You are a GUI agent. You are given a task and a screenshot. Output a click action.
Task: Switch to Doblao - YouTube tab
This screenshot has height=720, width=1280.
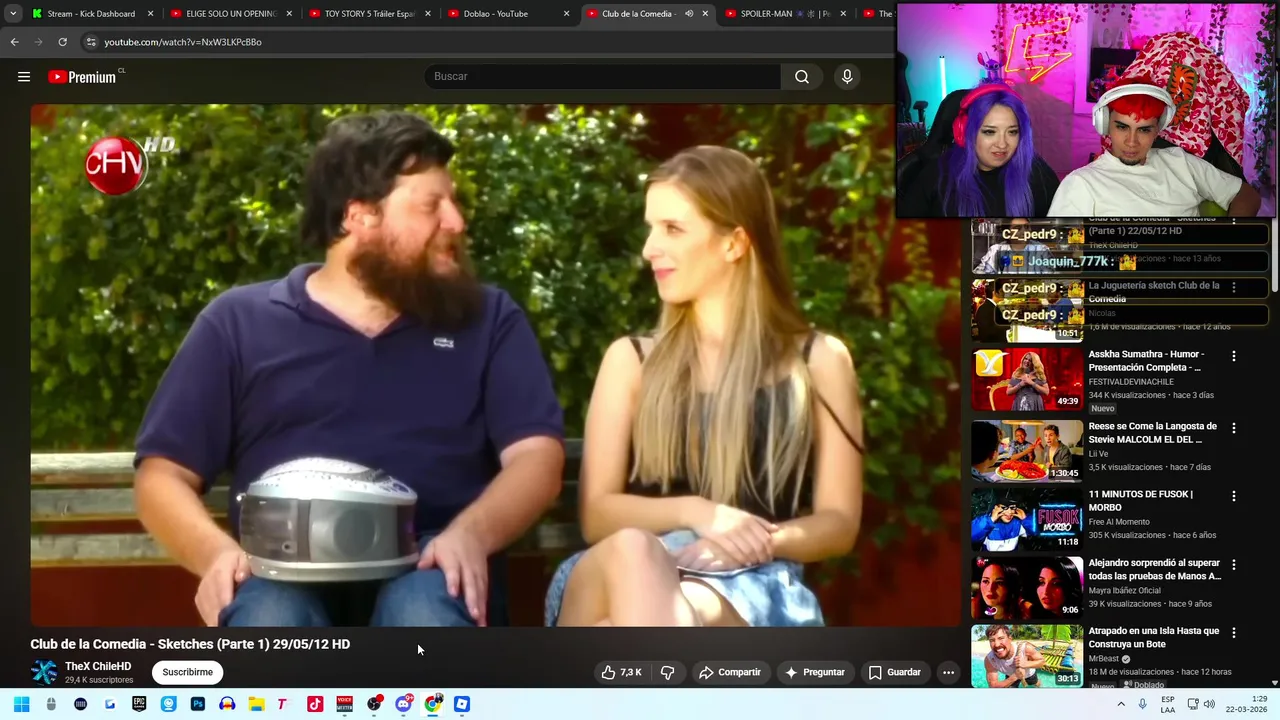(509, 14)
